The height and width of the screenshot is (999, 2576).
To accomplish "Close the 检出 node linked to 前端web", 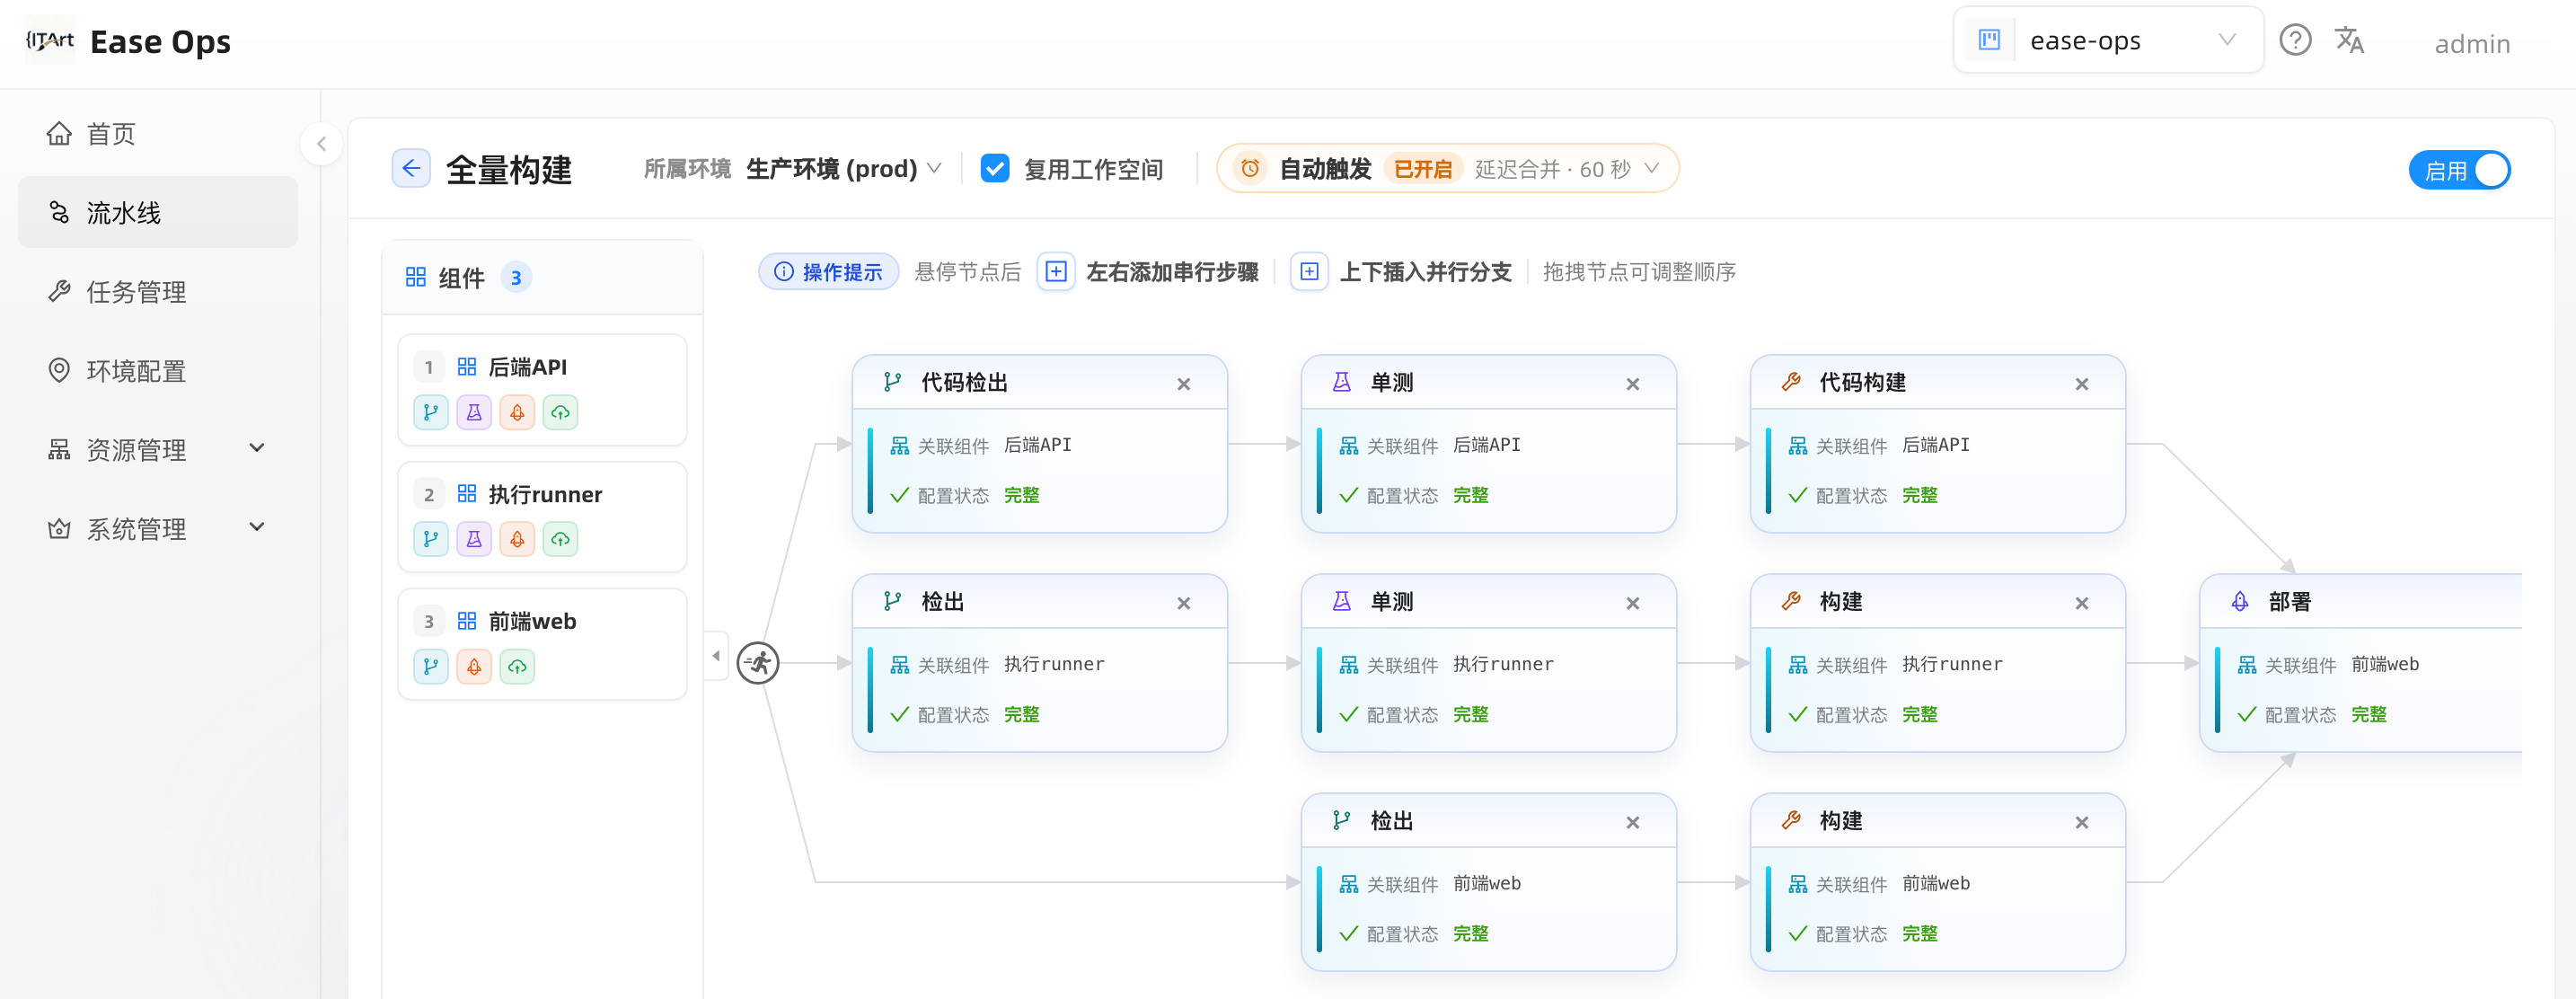I will click(x=1633, y=822).
